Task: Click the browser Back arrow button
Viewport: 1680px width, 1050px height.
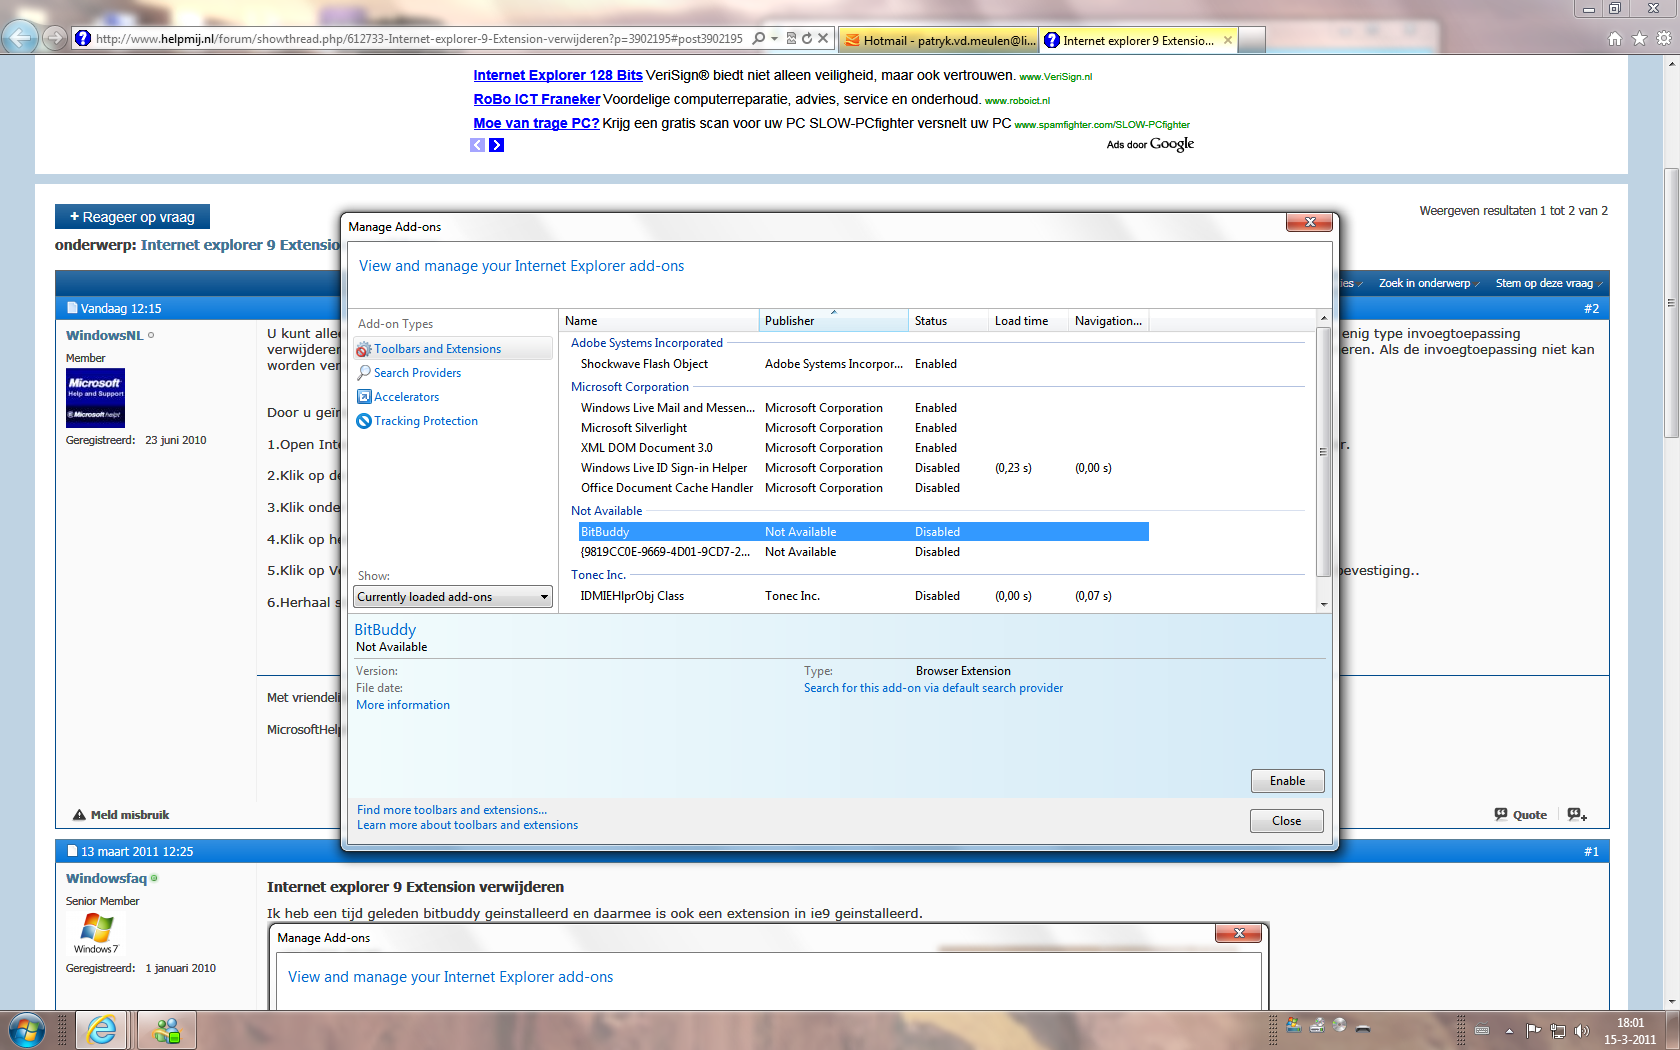Action: point(20,38)
